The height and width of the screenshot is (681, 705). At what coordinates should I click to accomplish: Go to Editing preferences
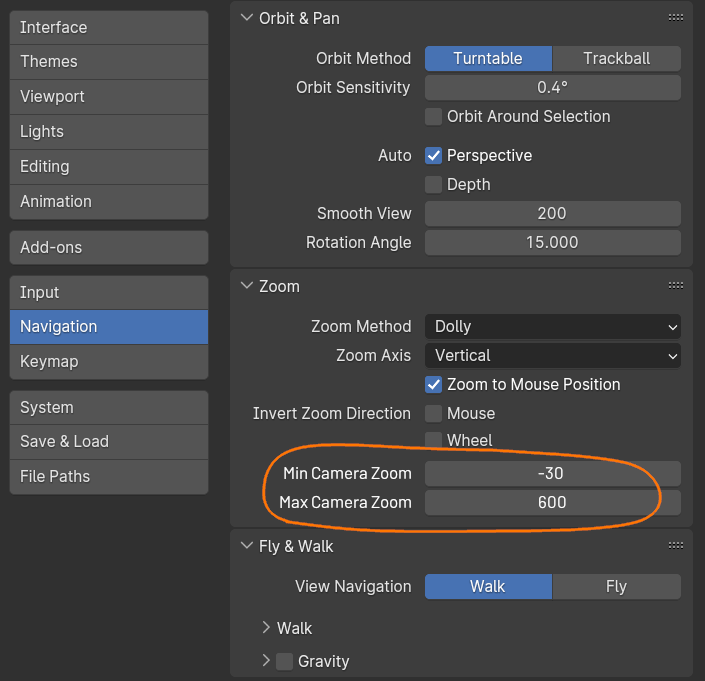pos(109,167)
